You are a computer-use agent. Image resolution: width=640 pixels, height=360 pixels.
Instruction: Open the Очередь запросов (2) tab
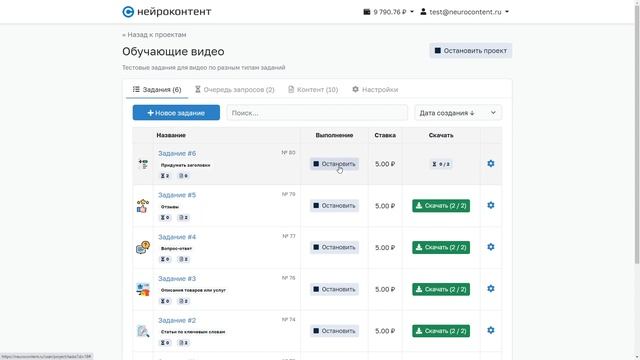pyautogui.click(x=235, y=89)
